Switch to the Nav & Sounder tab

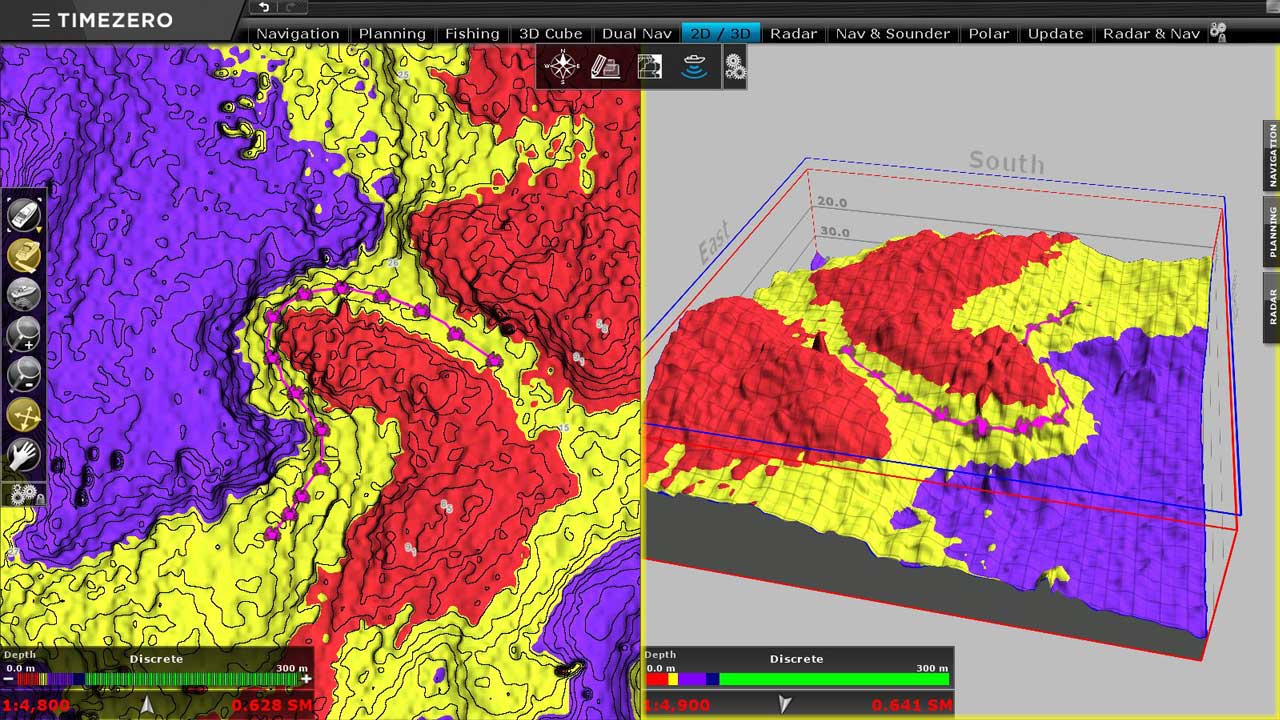892,33
